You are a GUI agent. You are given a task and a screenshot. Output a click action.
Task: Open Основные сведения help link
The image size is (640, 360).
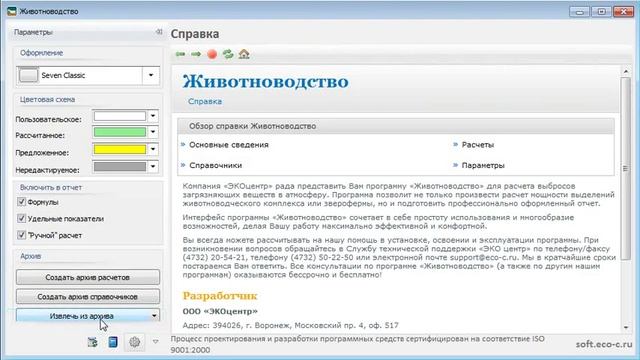[x=229, y=145]
